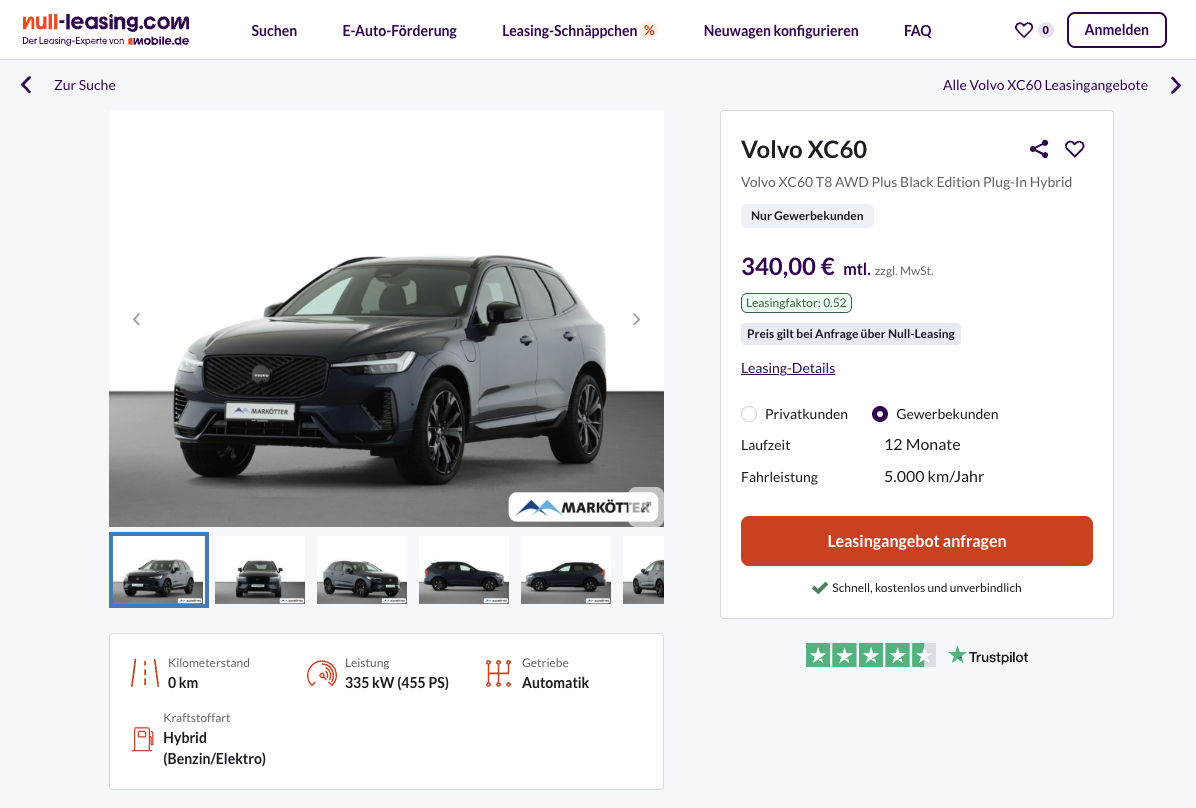The height and width of the screenshot is (808, 1196).
Task: Open the E-Auto-Förderung menu item
Action: [x=399, y=31]
